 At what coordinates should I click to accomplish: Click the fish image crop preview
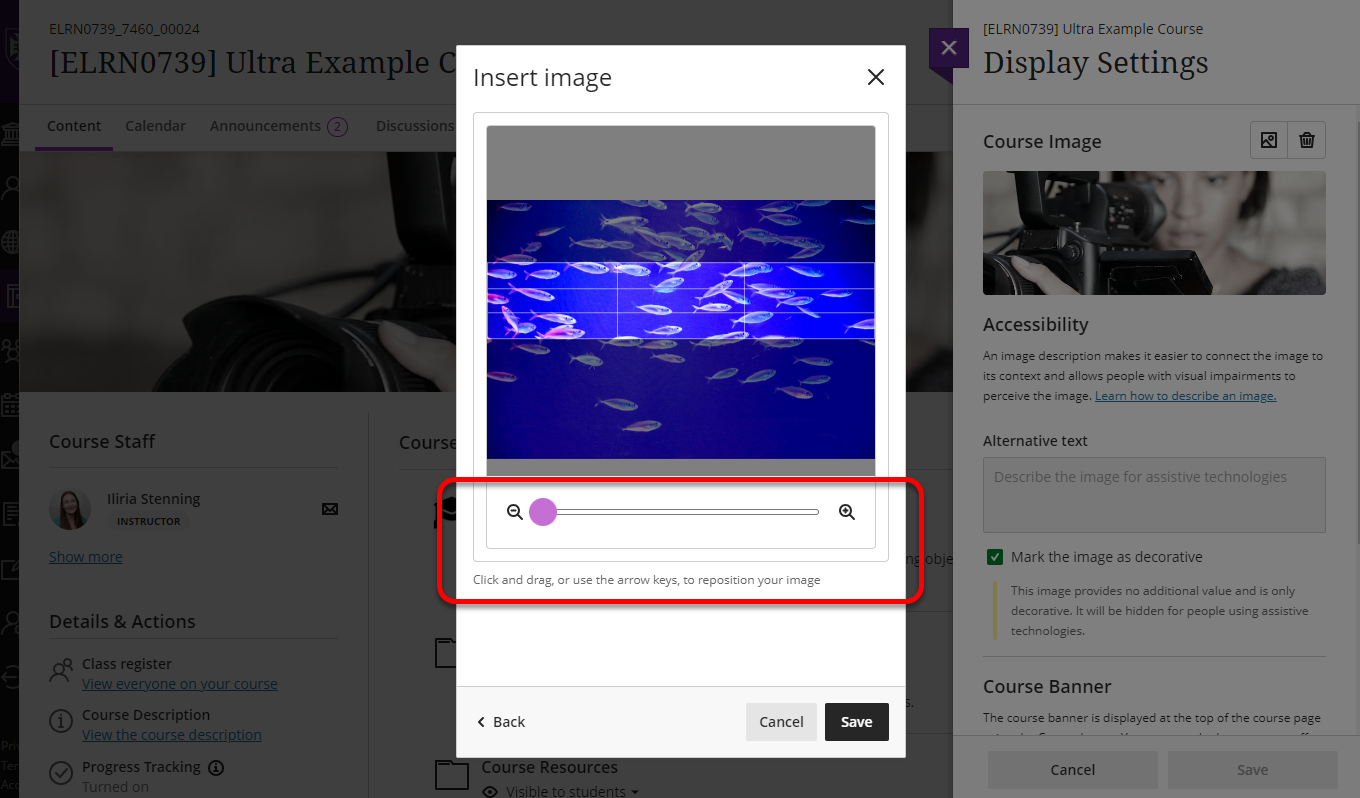(x=681, y=300)
